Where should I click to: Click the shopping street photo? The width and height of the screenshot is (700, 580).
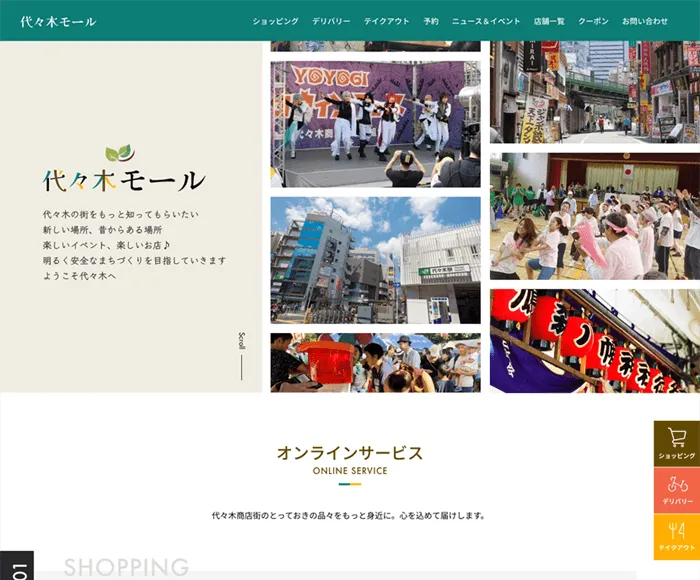tap(595, 92)
